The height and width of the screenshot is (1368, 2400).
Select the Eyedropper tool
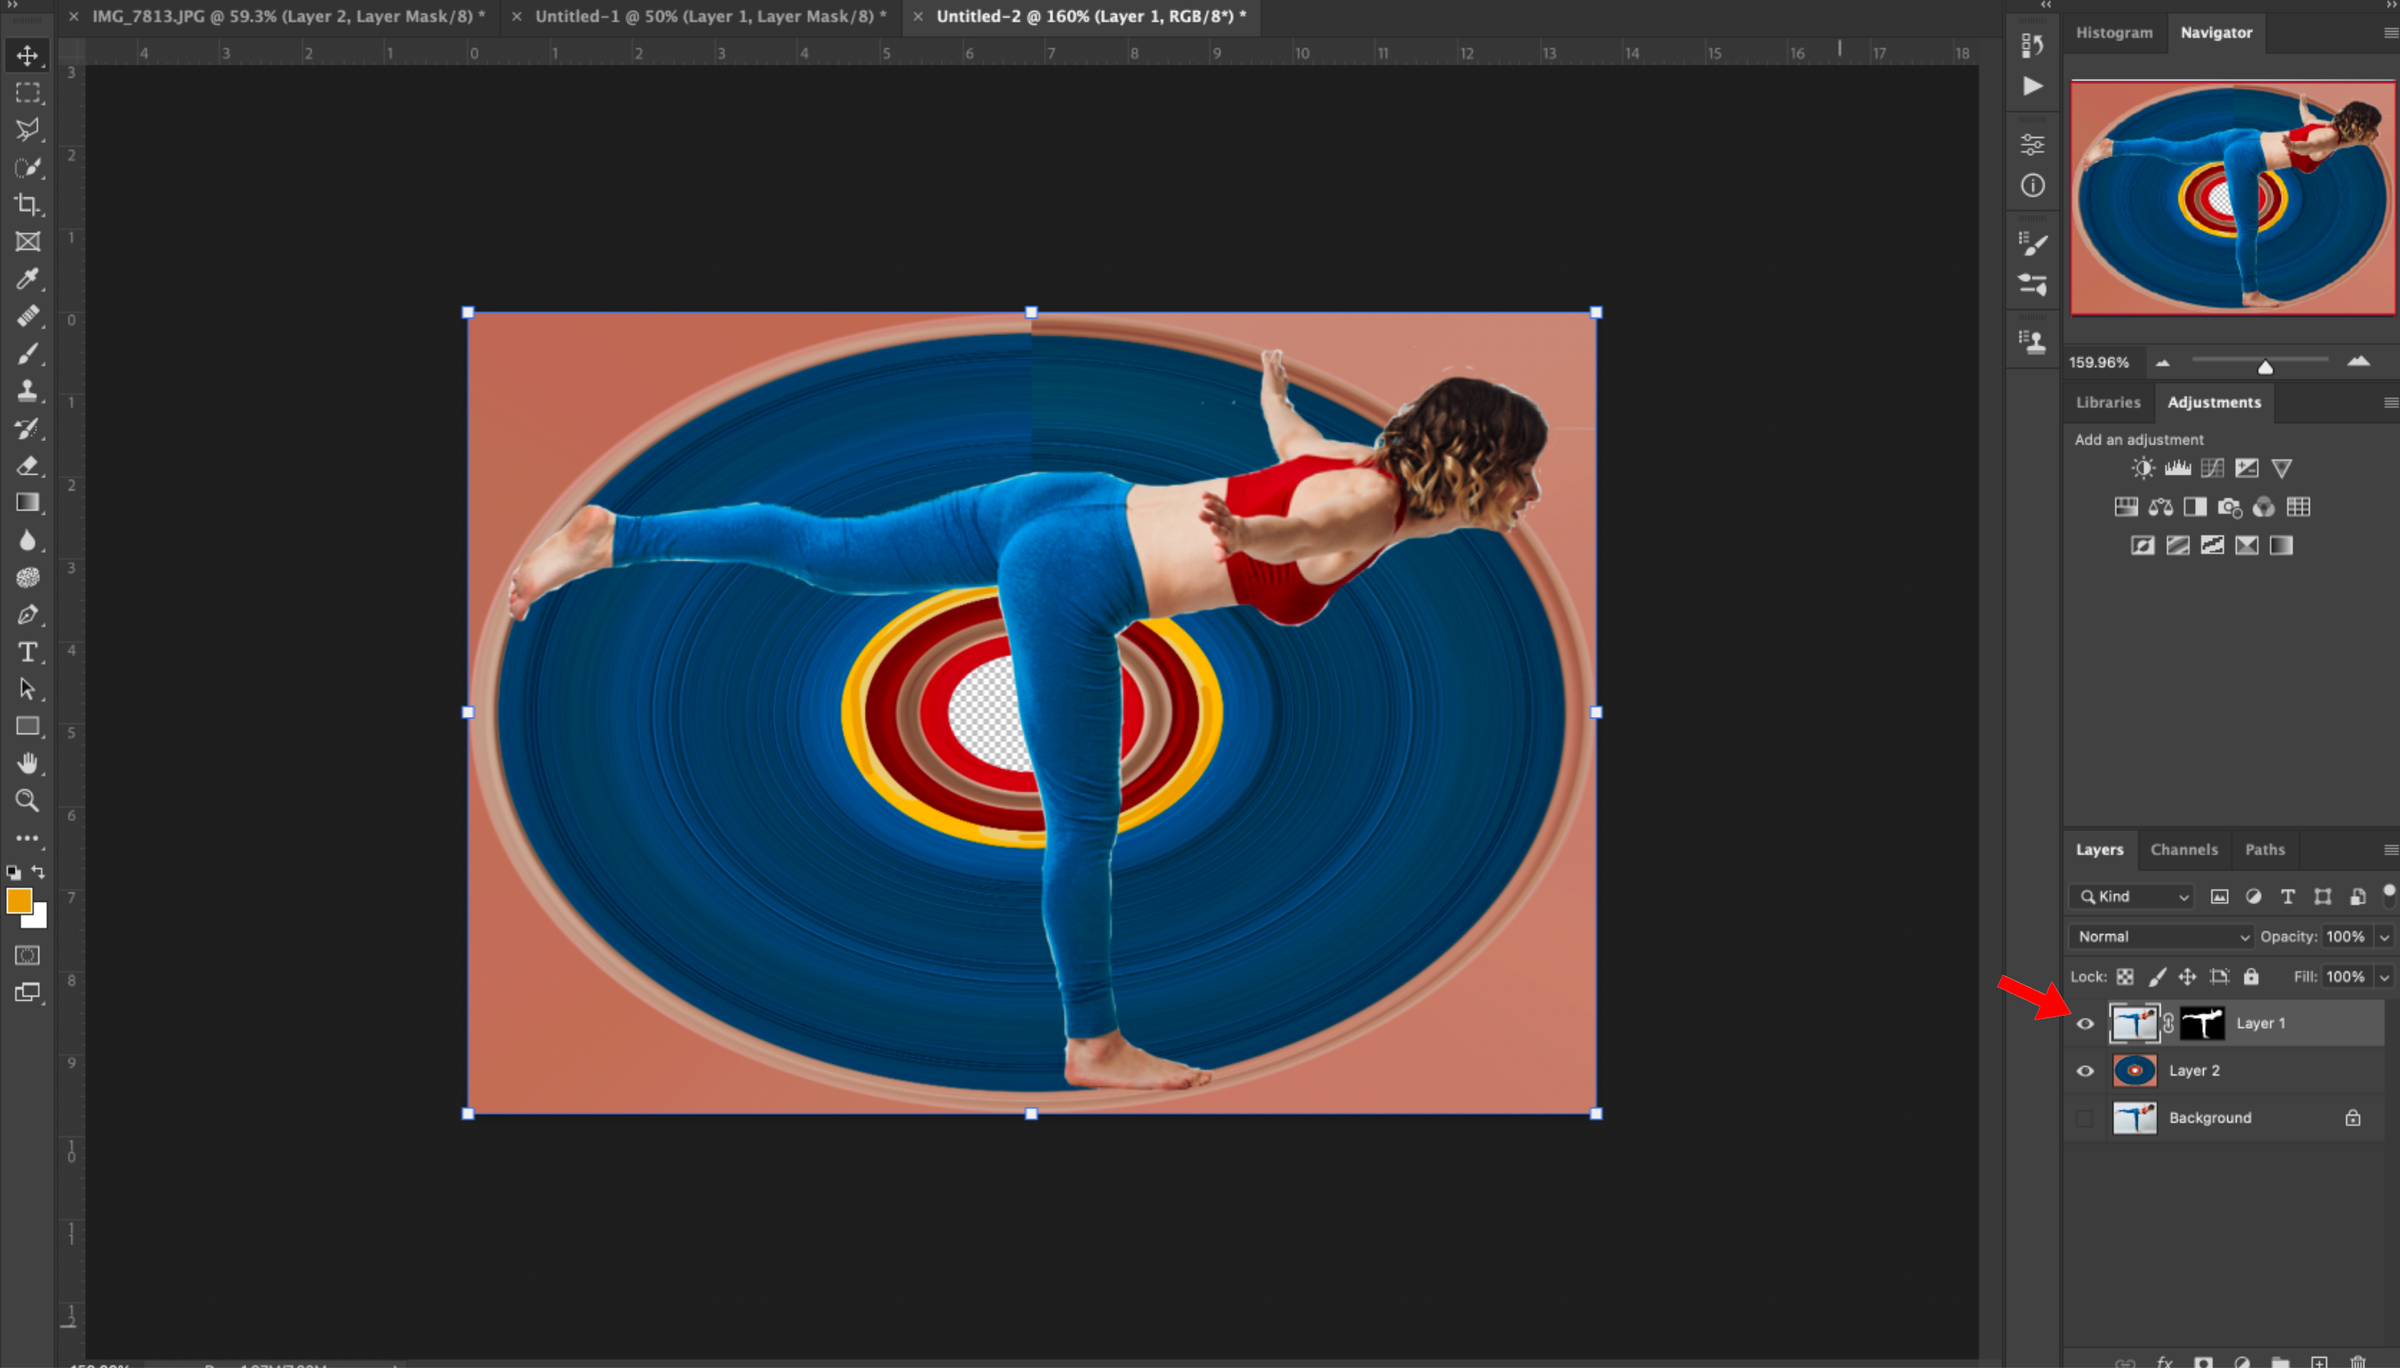pos(27,279)
